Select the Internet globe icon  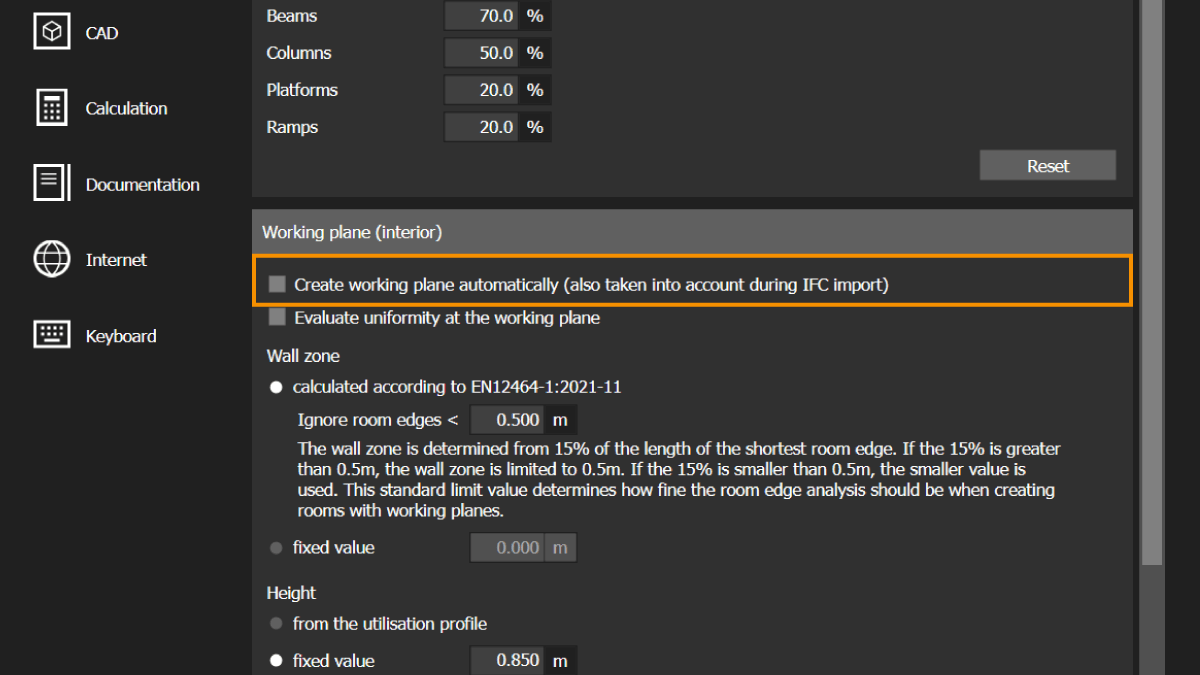point(52,259)
